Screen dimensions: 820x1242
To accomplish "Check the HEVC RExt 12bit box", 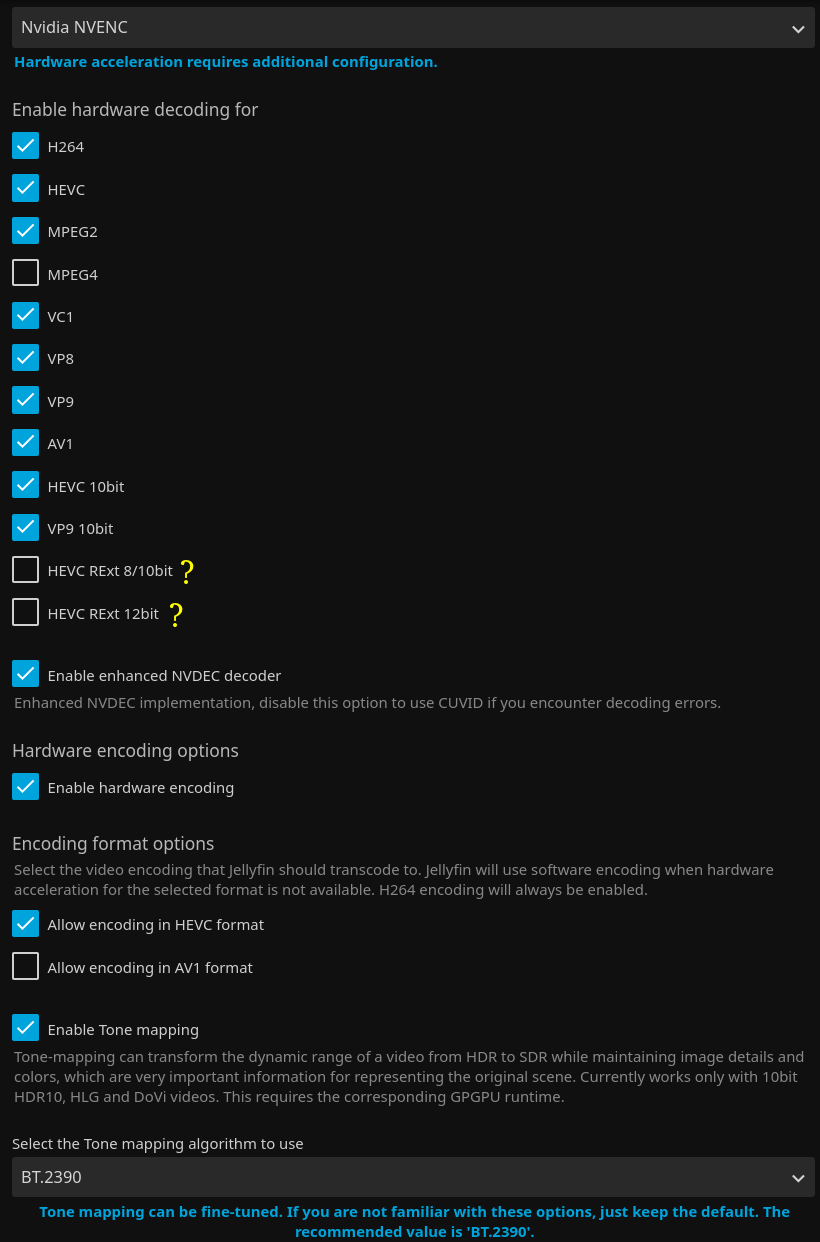I will tap(26, 613).
